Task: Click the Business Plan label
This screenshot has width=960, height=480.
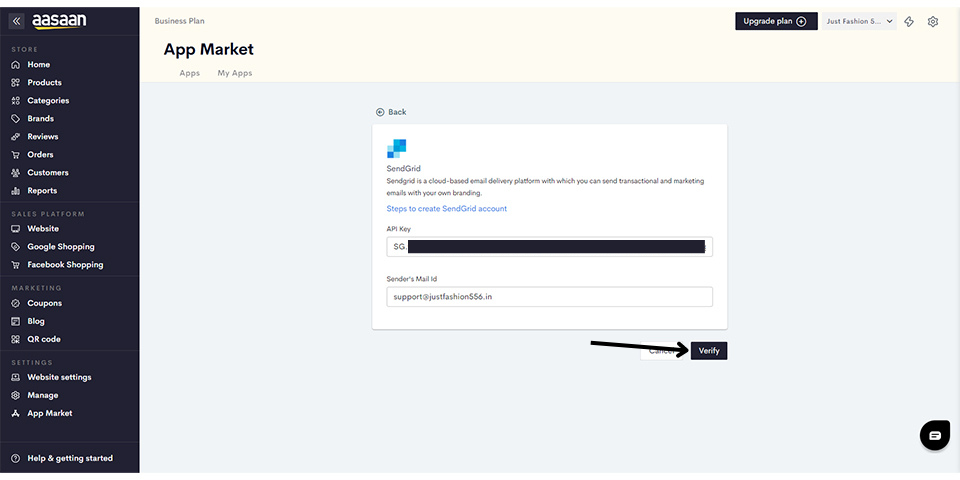Action: (x=179, y=21)
